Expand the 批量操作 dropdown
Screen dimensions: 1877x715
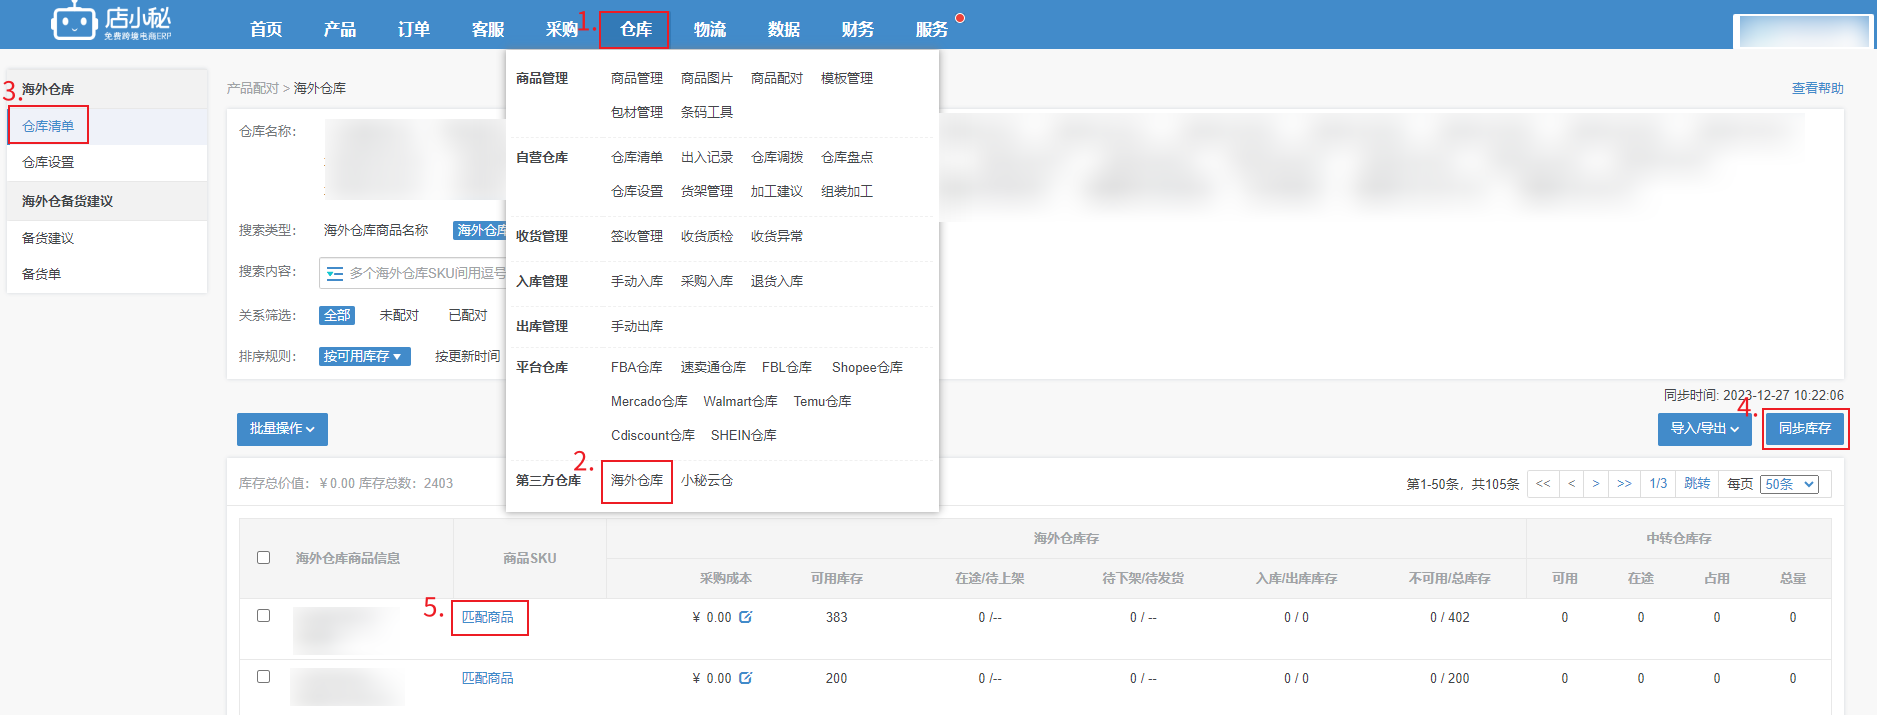(x=282, y=429)
